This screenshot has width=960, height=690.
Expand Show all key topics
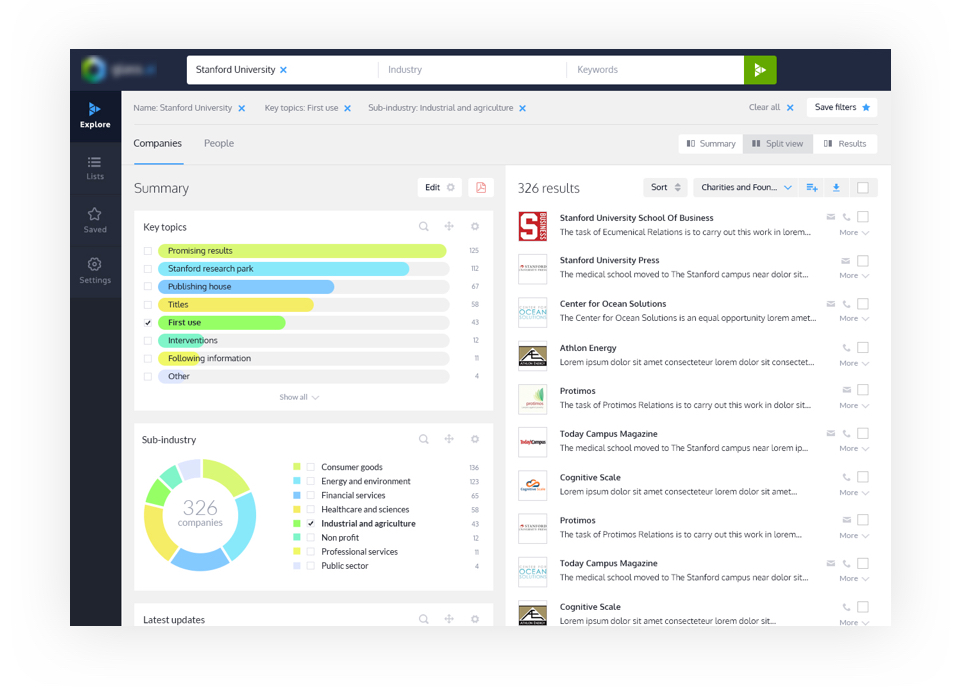(x=299, y=397)
